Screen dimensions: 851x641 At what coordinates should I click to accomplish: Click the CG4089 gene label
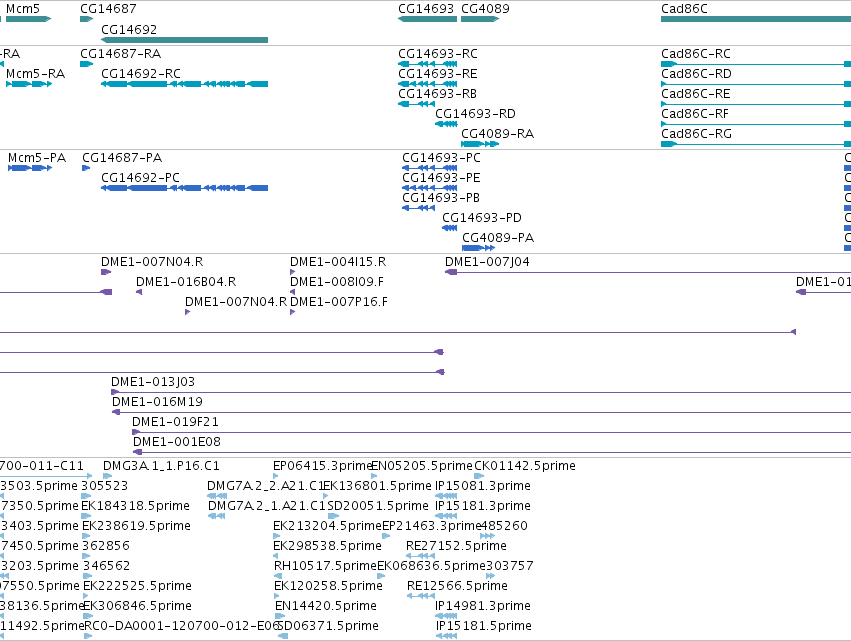point(485,9)
